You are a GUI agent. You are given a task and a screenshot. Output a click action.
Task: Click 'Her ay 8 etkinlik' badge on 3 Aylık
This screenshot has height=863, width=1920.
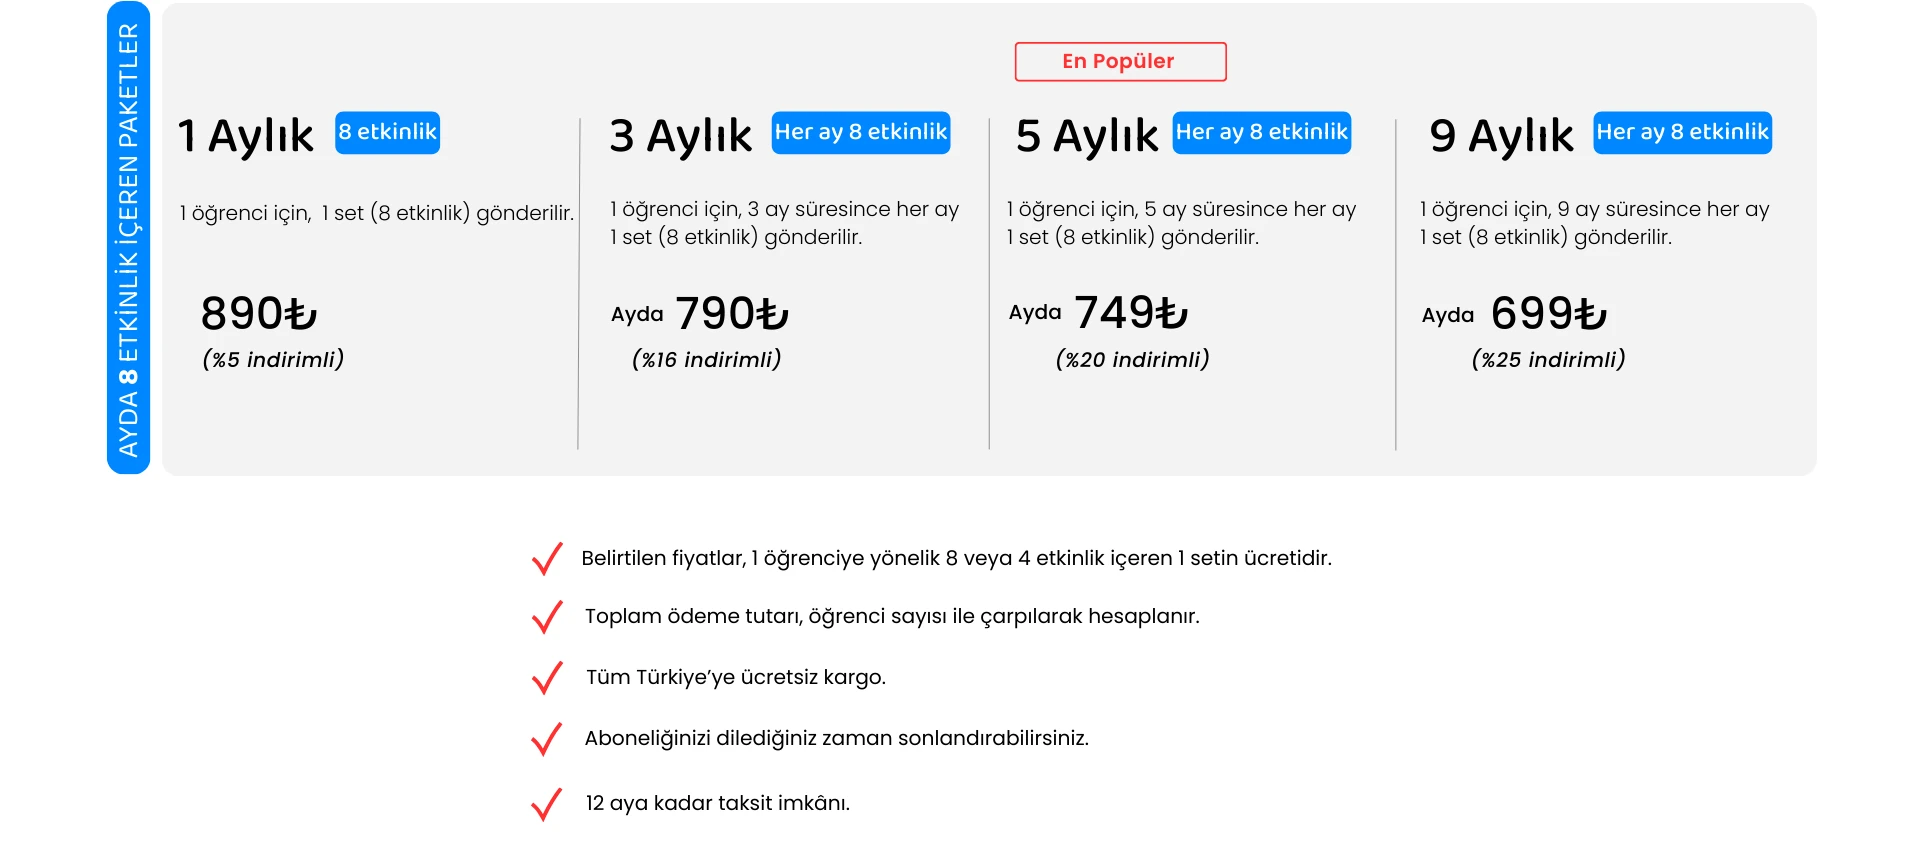point(860,133)
